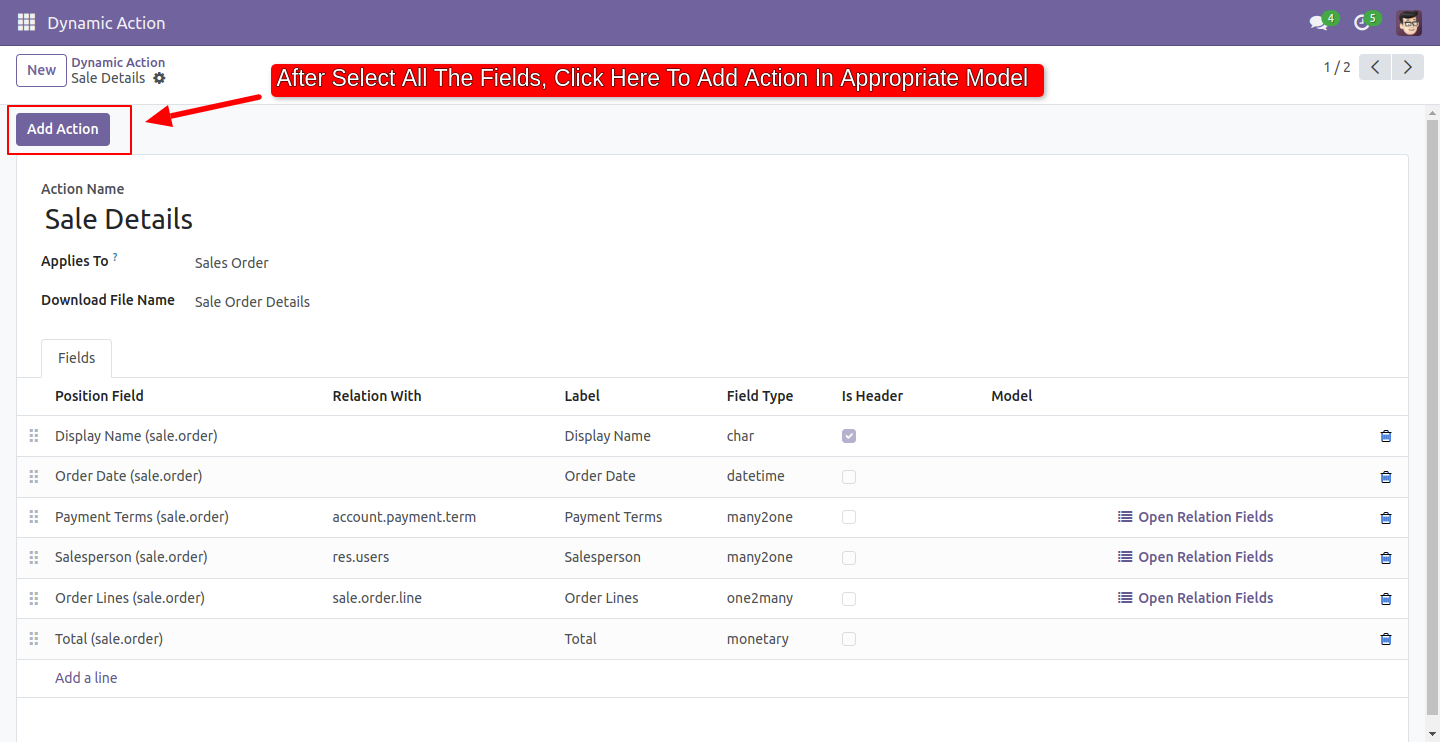Image resolution: width=1440 pixels, height=742 pixels.
Task: Sort by Relation With column header
Action: point(377,396)
